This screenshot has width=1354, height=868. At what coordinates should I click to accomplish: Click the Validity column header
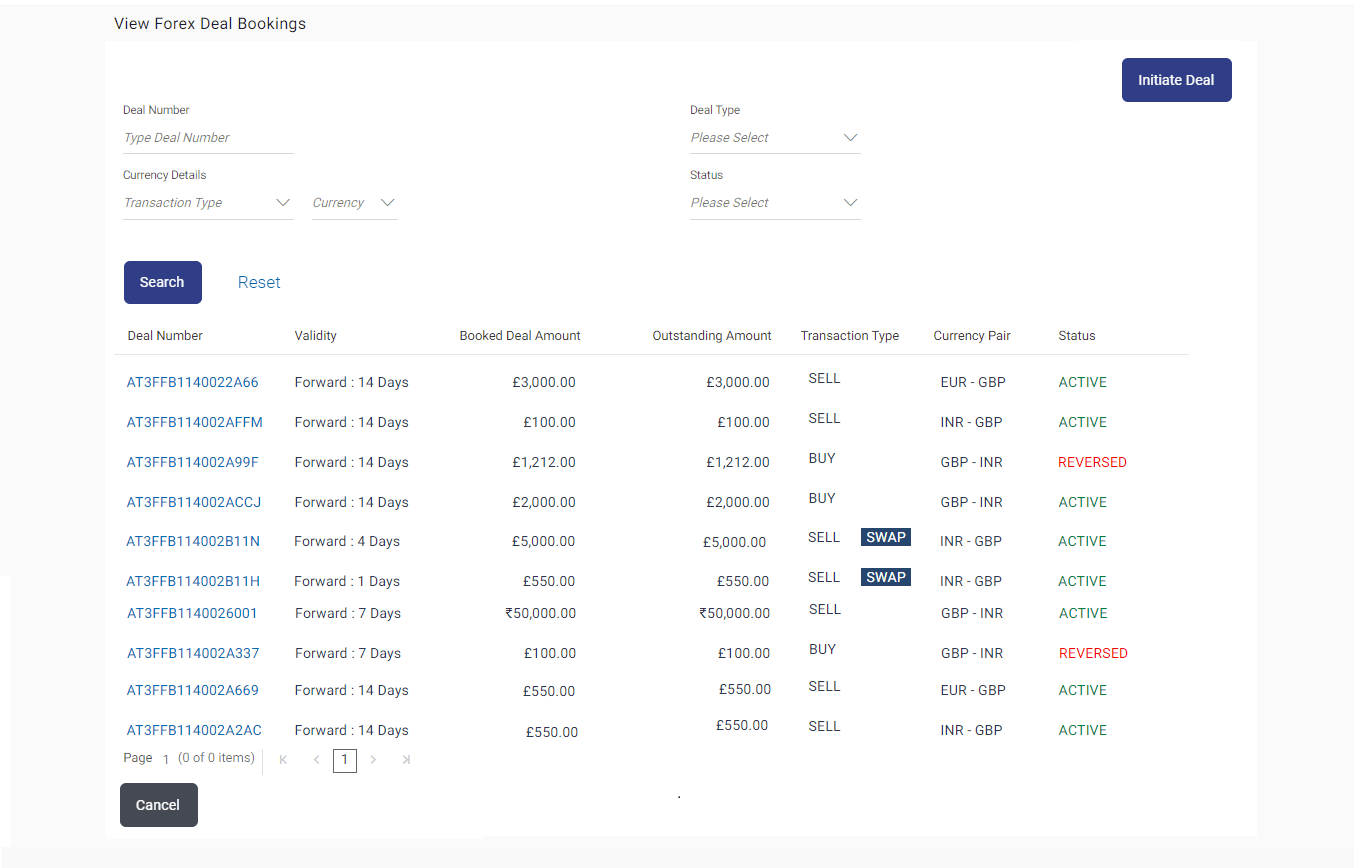coord(315,336)
